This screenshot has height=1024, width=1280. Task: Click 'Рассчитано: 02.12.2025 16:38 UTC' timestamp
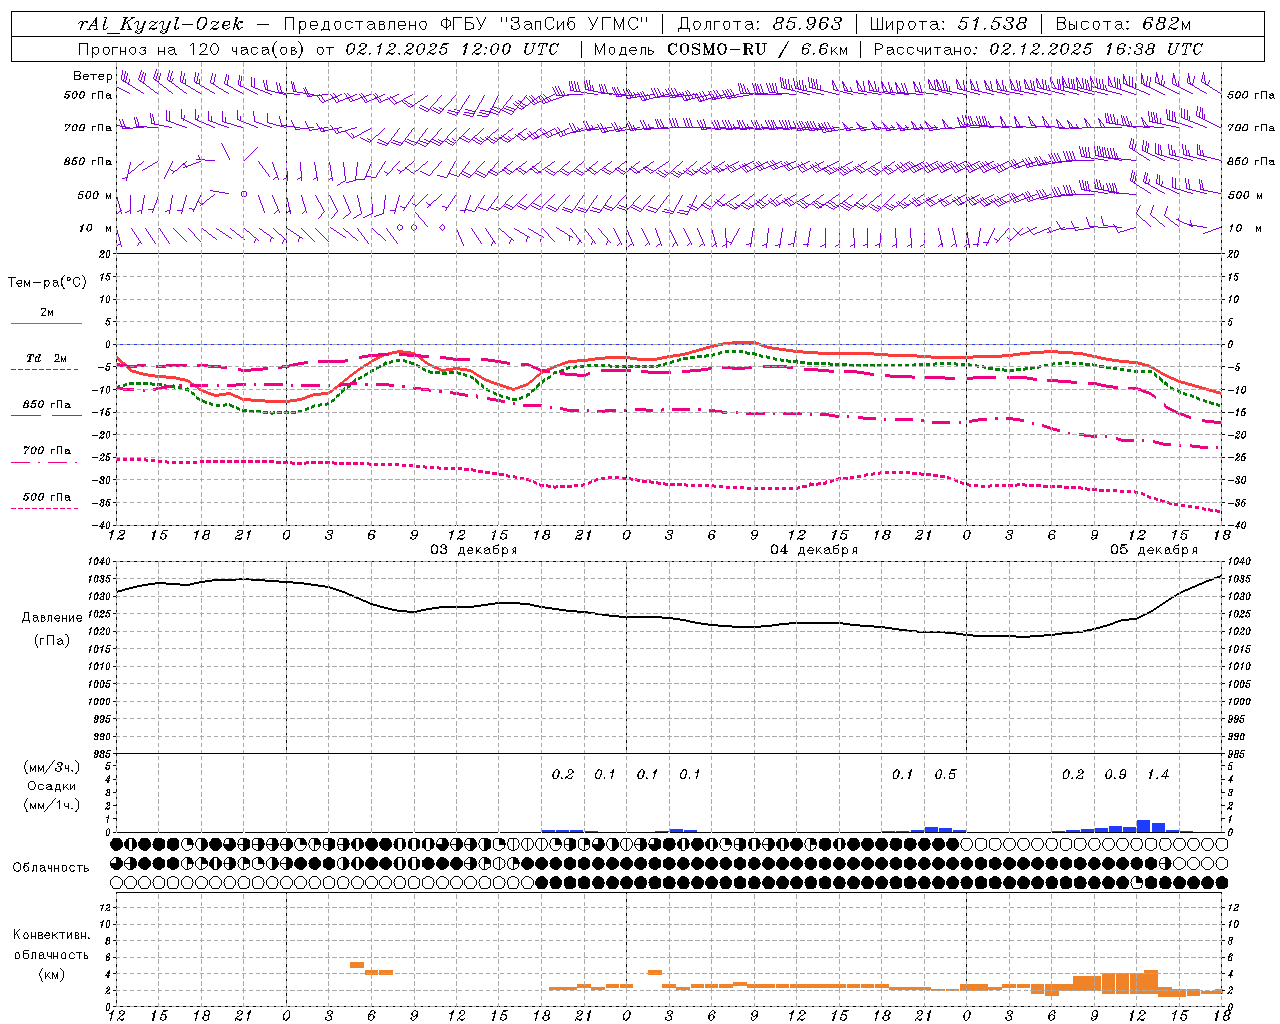[x=1038, y=49]
